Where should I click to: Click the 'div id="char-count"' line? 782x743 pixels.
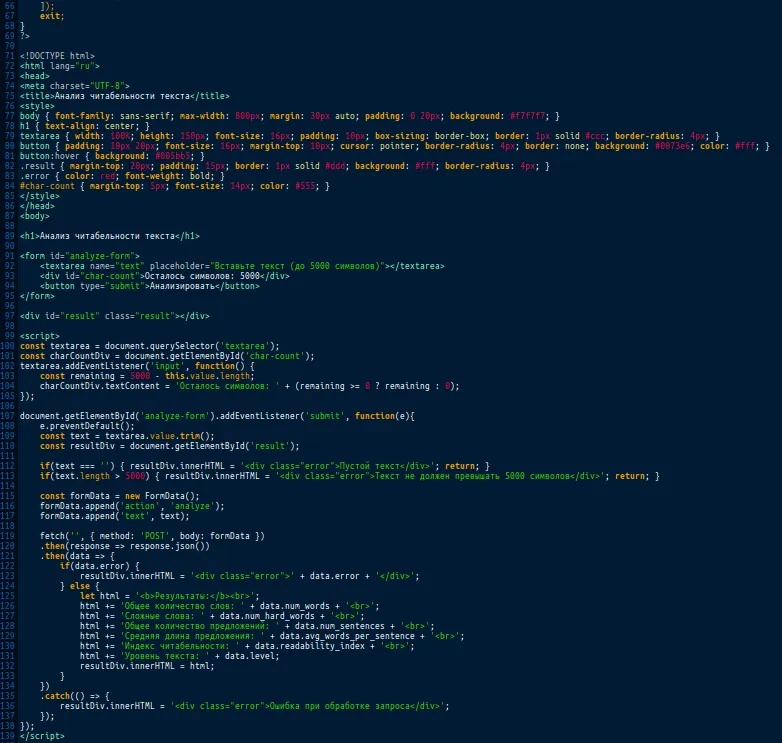coord(165,276)
